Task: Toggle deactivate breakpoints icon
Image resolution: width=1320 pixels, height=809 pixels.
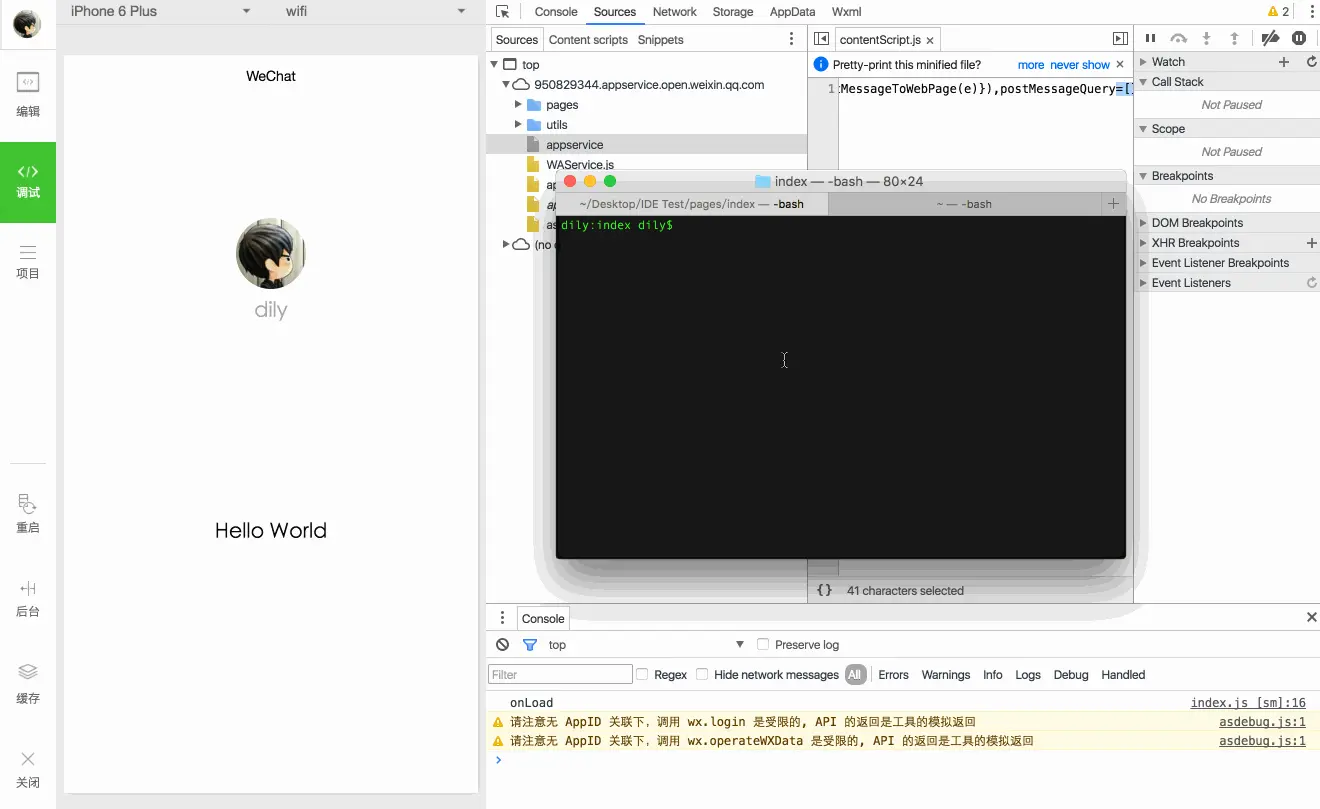Action: tap(1270, 38)
